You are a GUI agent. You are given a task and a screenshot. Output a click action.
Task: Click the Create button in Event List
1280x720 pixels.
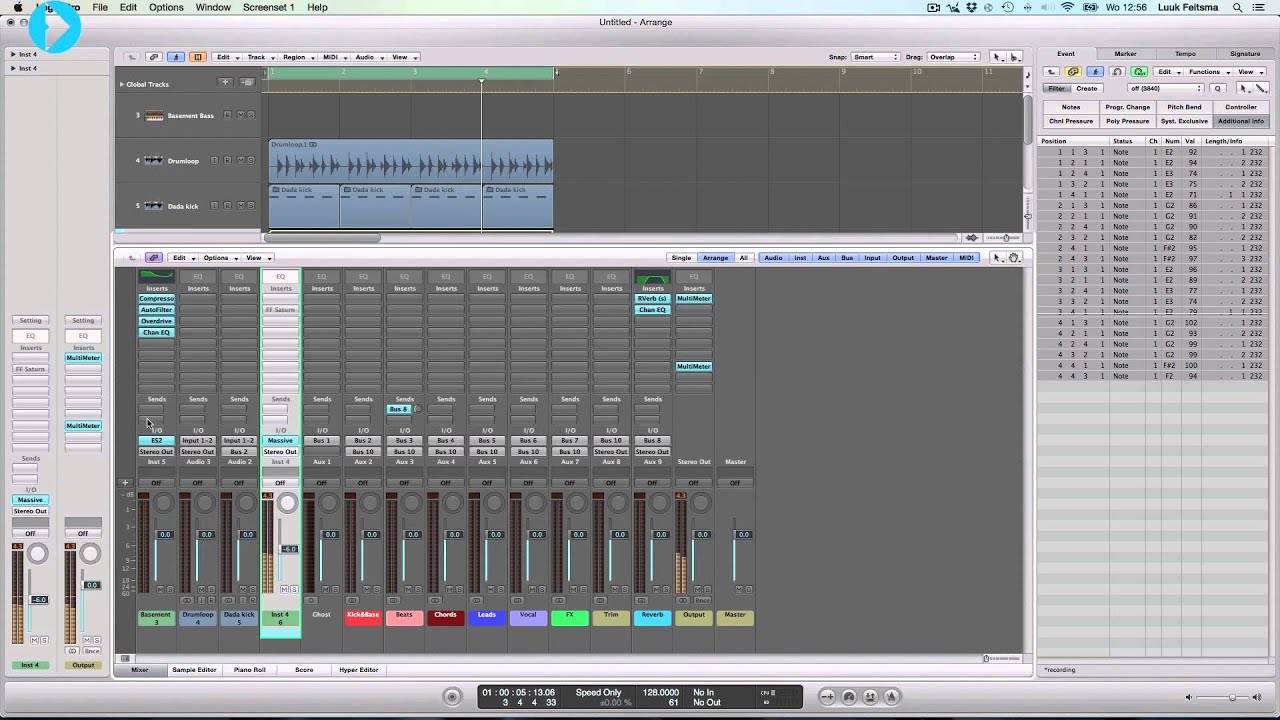pyautogui.click(x=1087, y=88)
